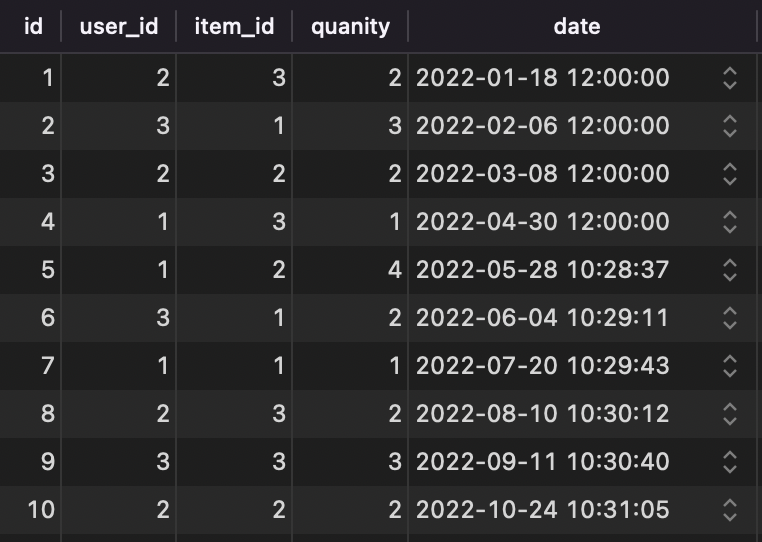Click the item_id column header
The image size is (762, 542).
(234, 27)
